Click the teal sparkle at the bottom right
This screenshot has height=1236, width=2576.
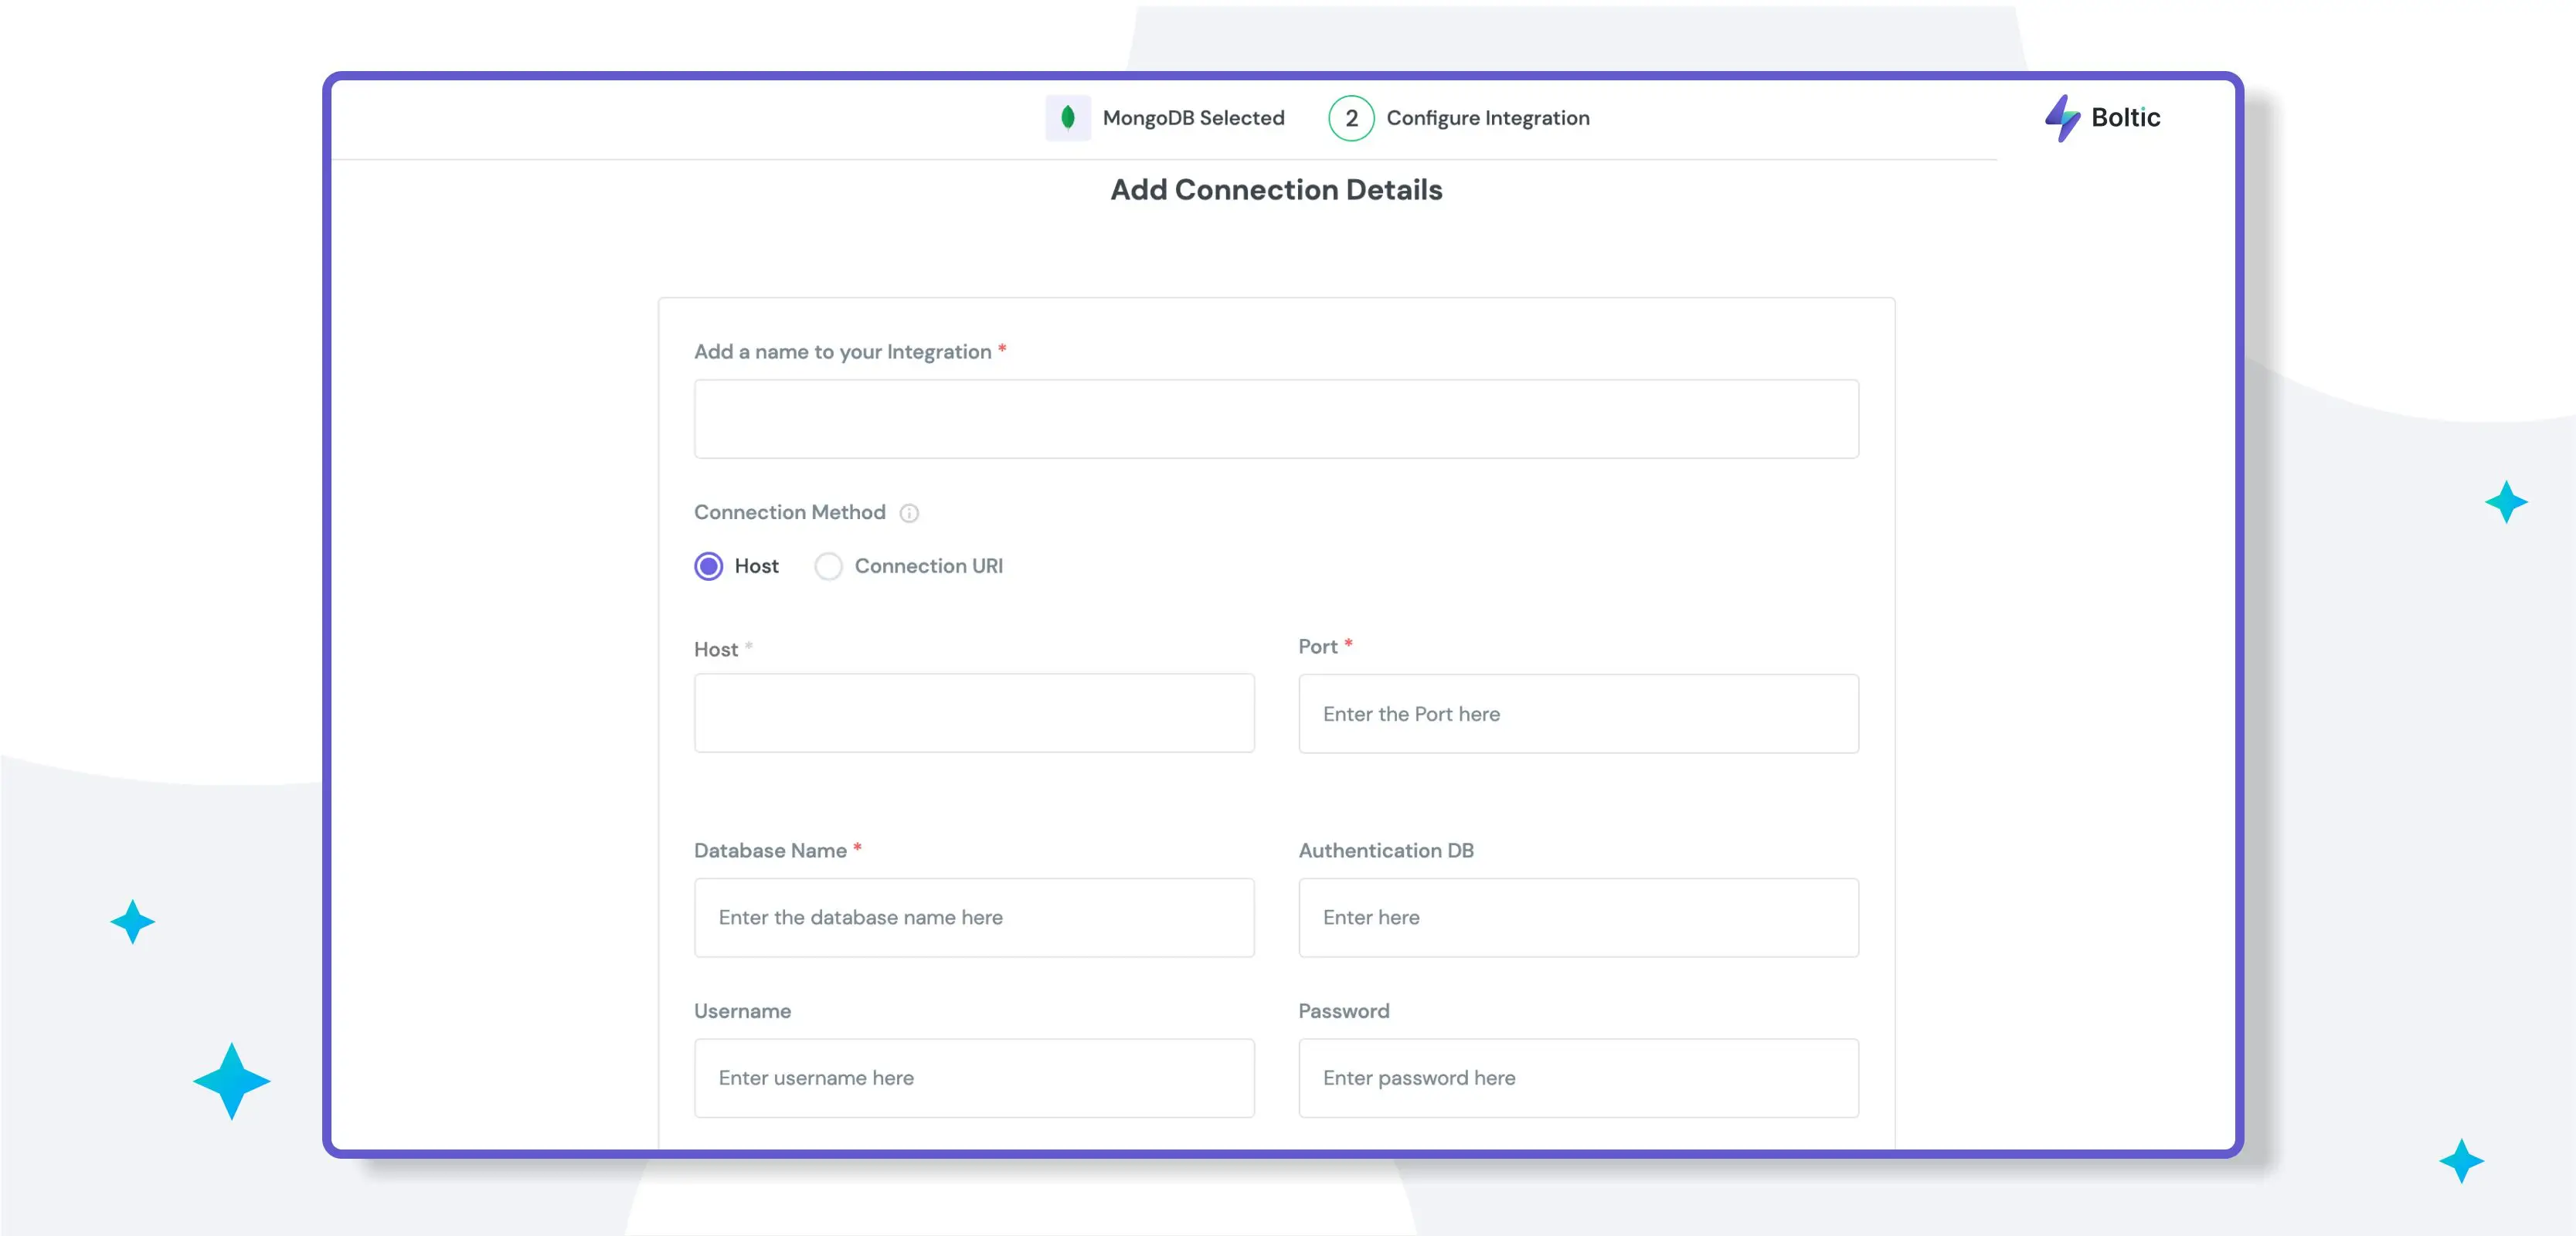pos(2461,1162)
